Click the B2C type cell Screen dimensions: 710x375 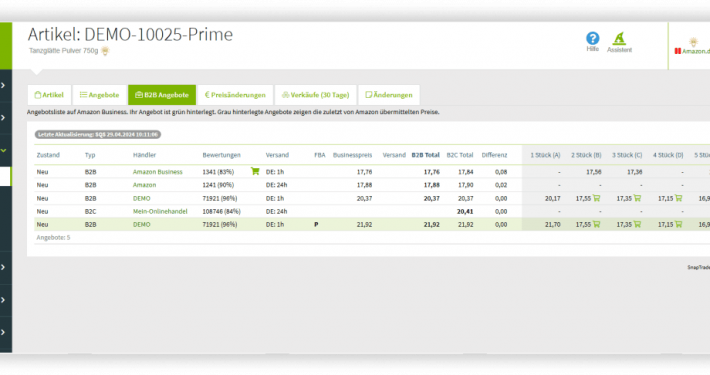(x=91, y=211)
